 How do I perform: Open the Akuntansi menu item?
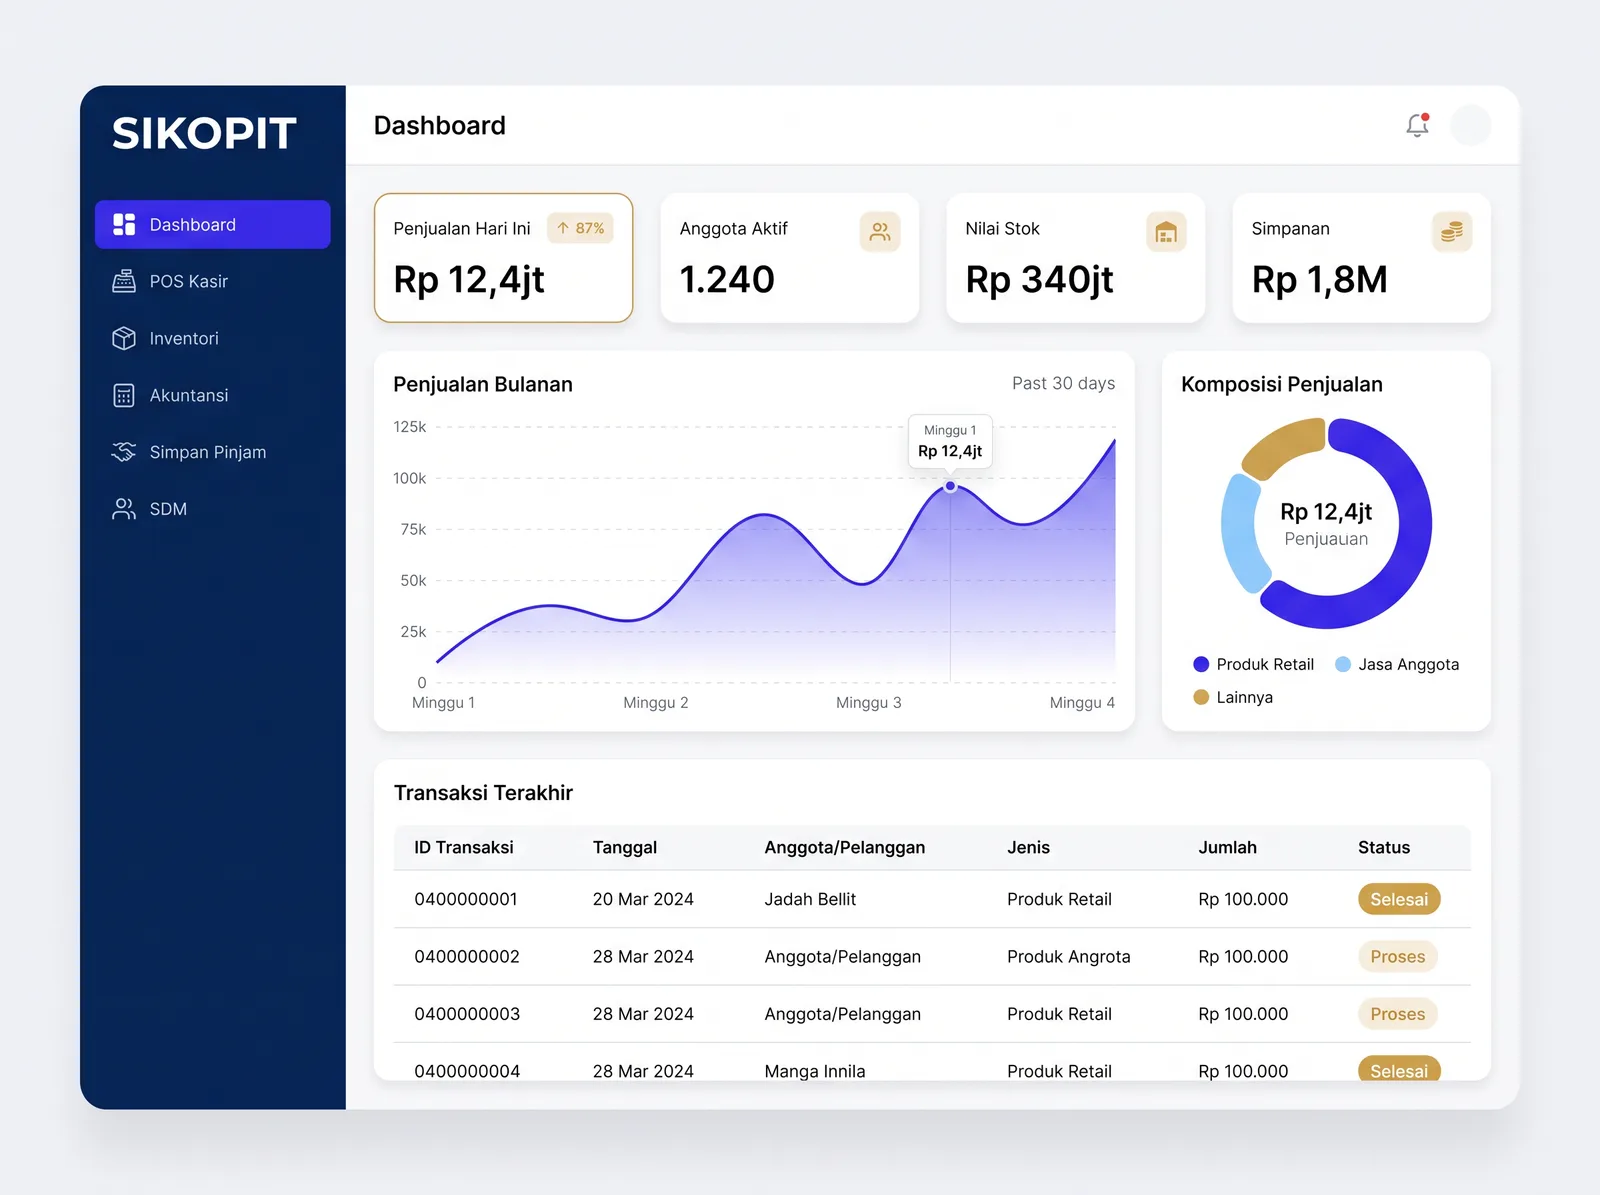(x=213, y=395)
